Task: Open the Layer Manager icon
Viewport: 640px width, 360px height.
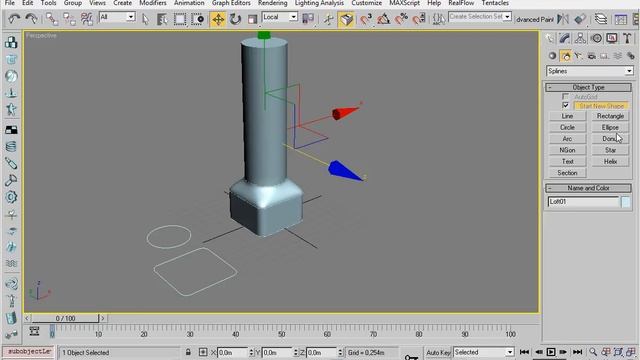Action: coord(600,19)
